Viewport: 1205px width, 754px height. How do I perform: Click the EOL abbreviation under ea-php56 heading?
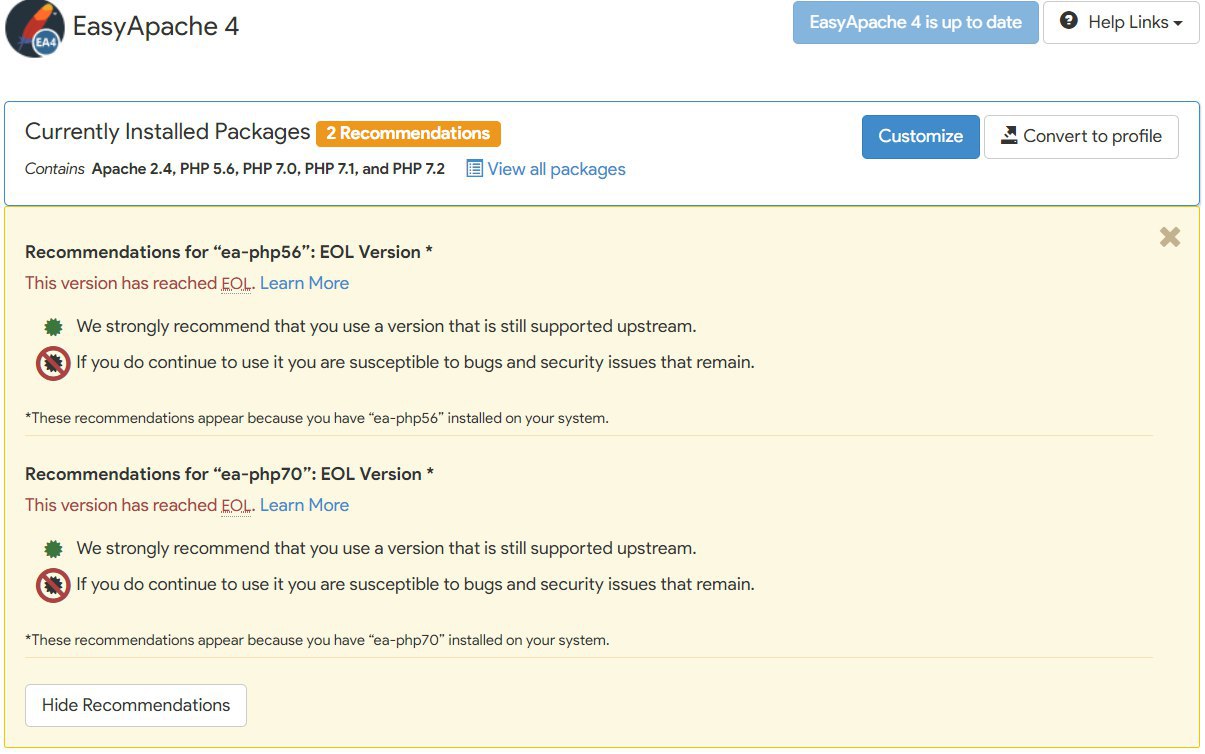pyautogui.click(x=236, y=284)
